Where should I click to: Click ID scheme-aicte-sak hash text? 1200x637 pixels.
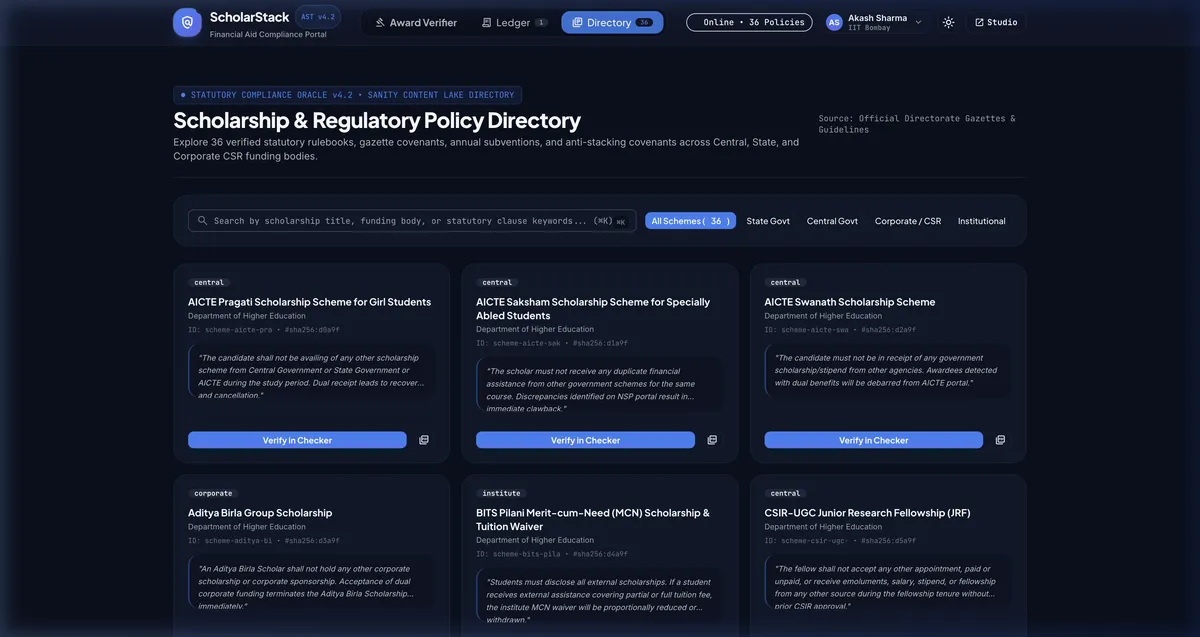click(x=552, y=343)
